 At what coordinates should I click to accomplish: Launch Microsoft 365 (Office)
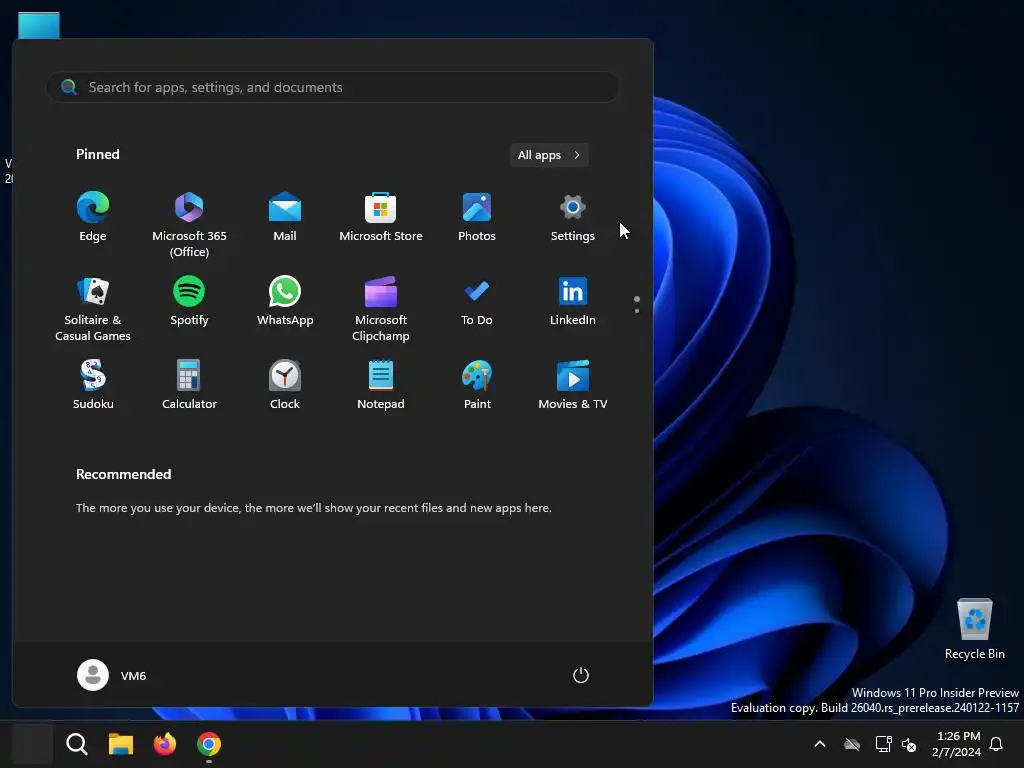point(189,225)
